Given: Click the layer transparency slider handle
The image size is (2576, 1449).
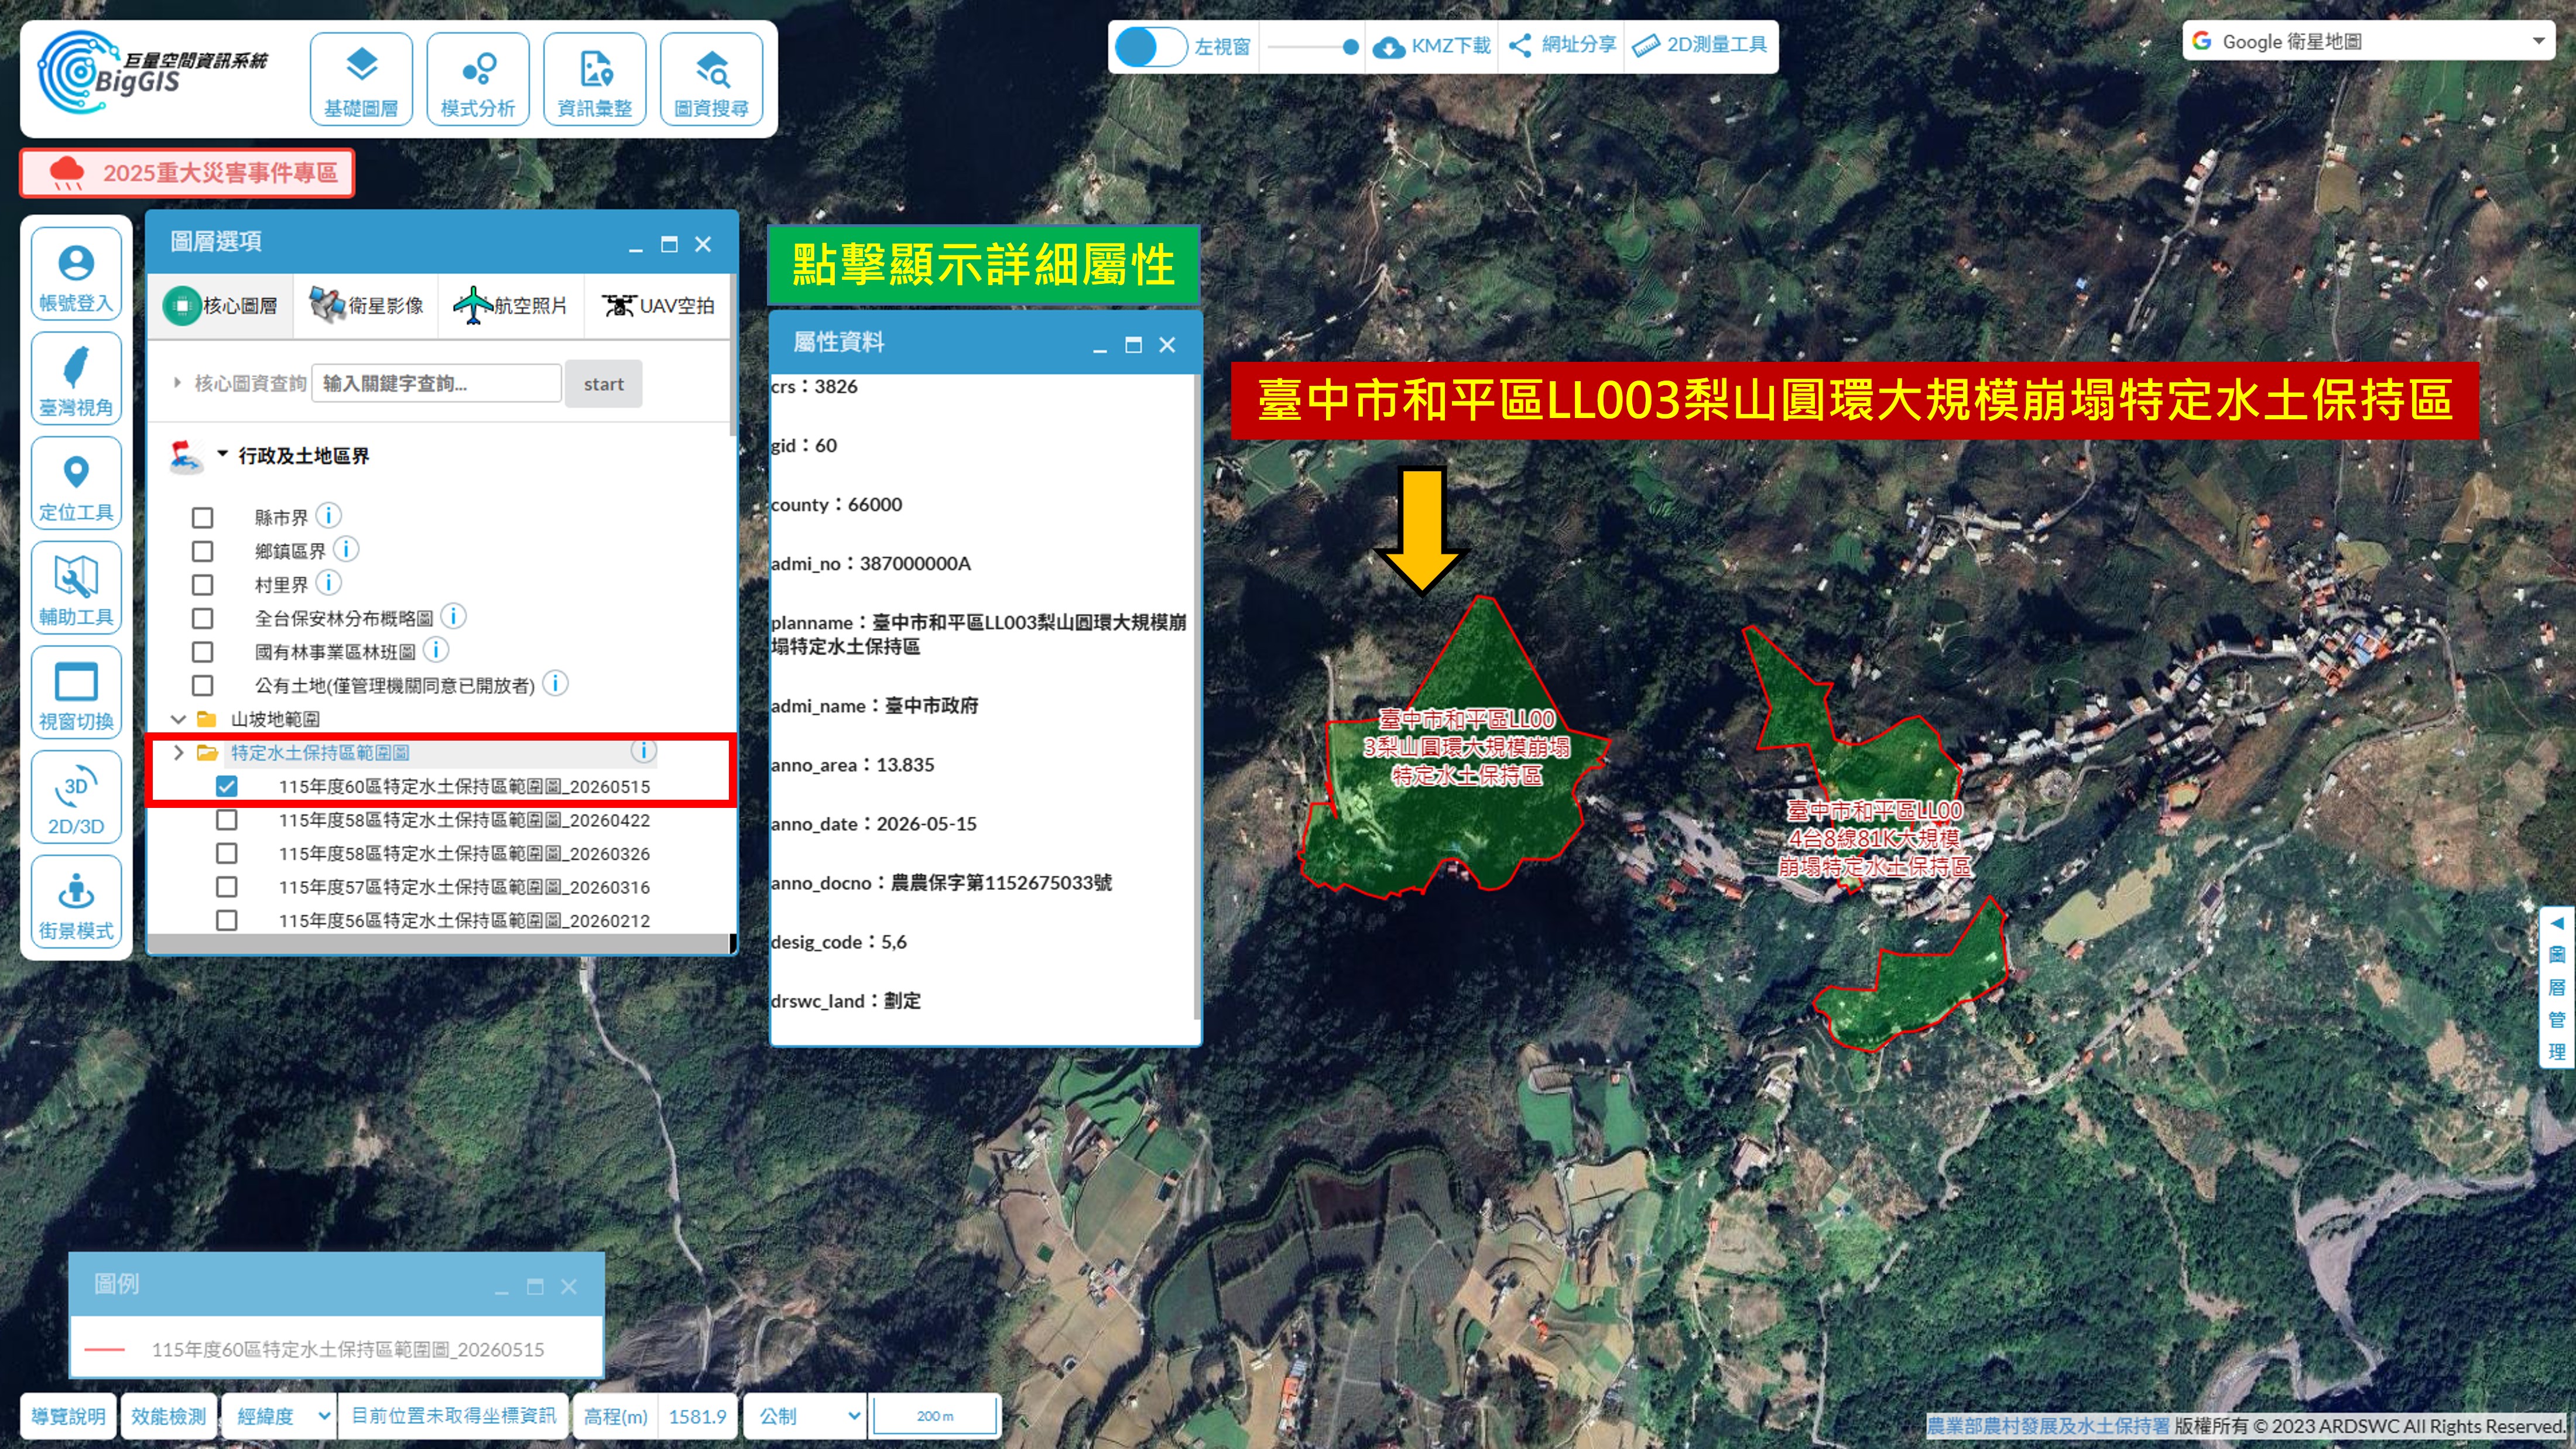Looking at the screenshot, I should 1350,46.
